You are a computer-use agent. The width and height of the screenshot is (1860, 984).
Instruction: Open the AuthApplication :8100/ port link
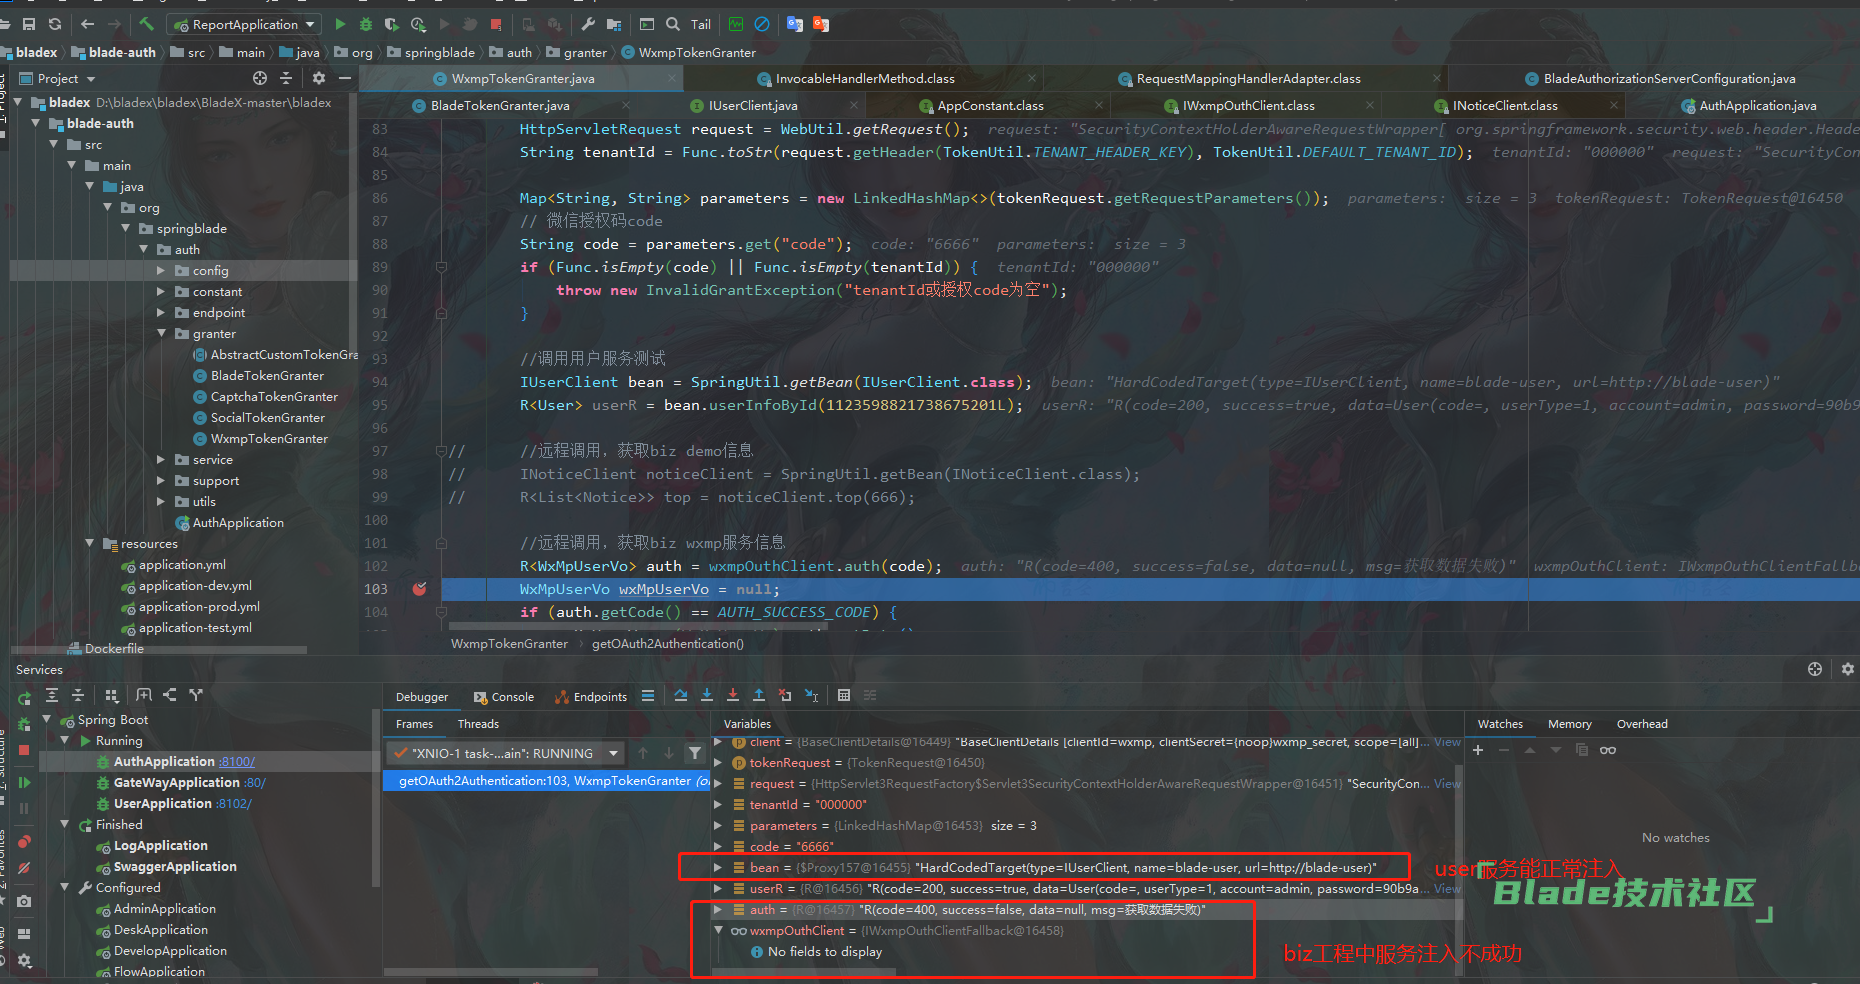236,762
